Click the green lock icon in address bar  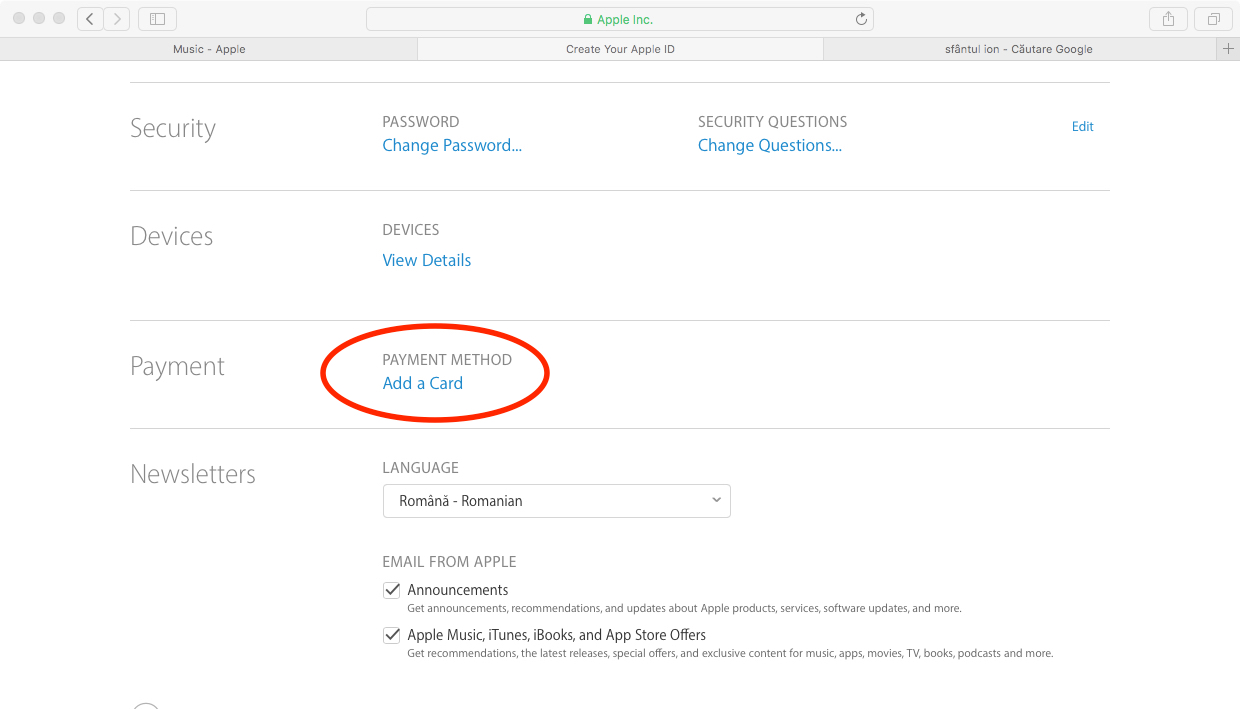(x=588, y=20)
